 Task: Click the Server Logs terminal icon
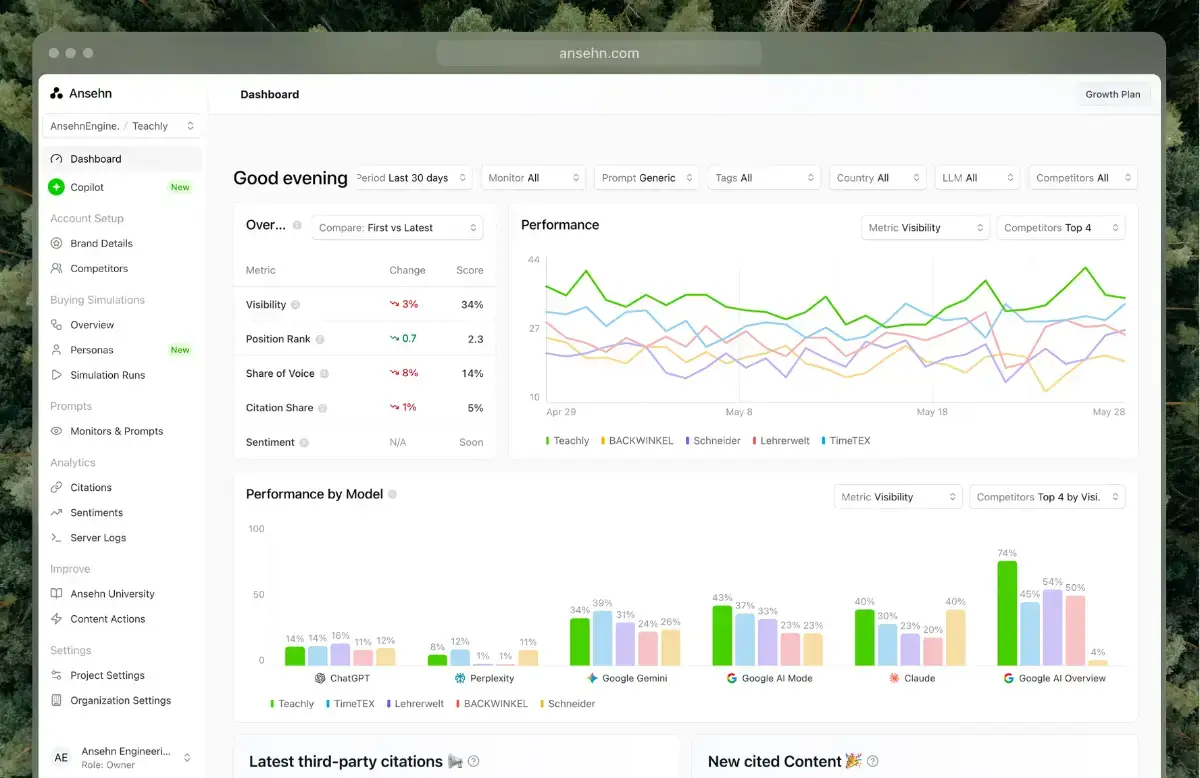pyautogui.click(x=57, y=537)
